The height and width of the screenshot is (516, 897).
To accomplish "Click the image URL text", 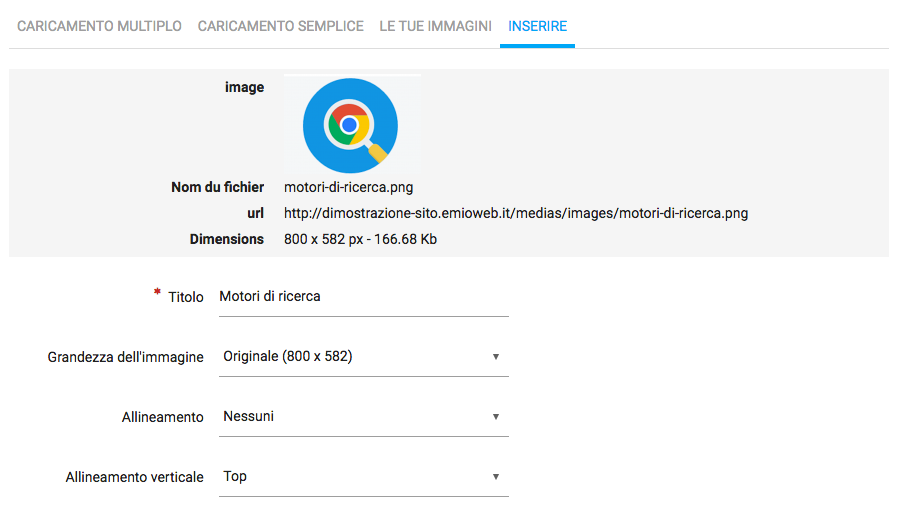I will 516,213.
